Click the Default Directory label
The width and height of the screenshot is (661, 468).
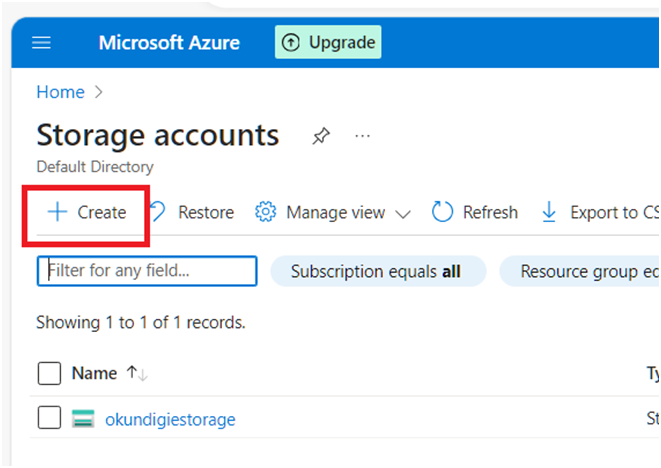pos(95,167)
